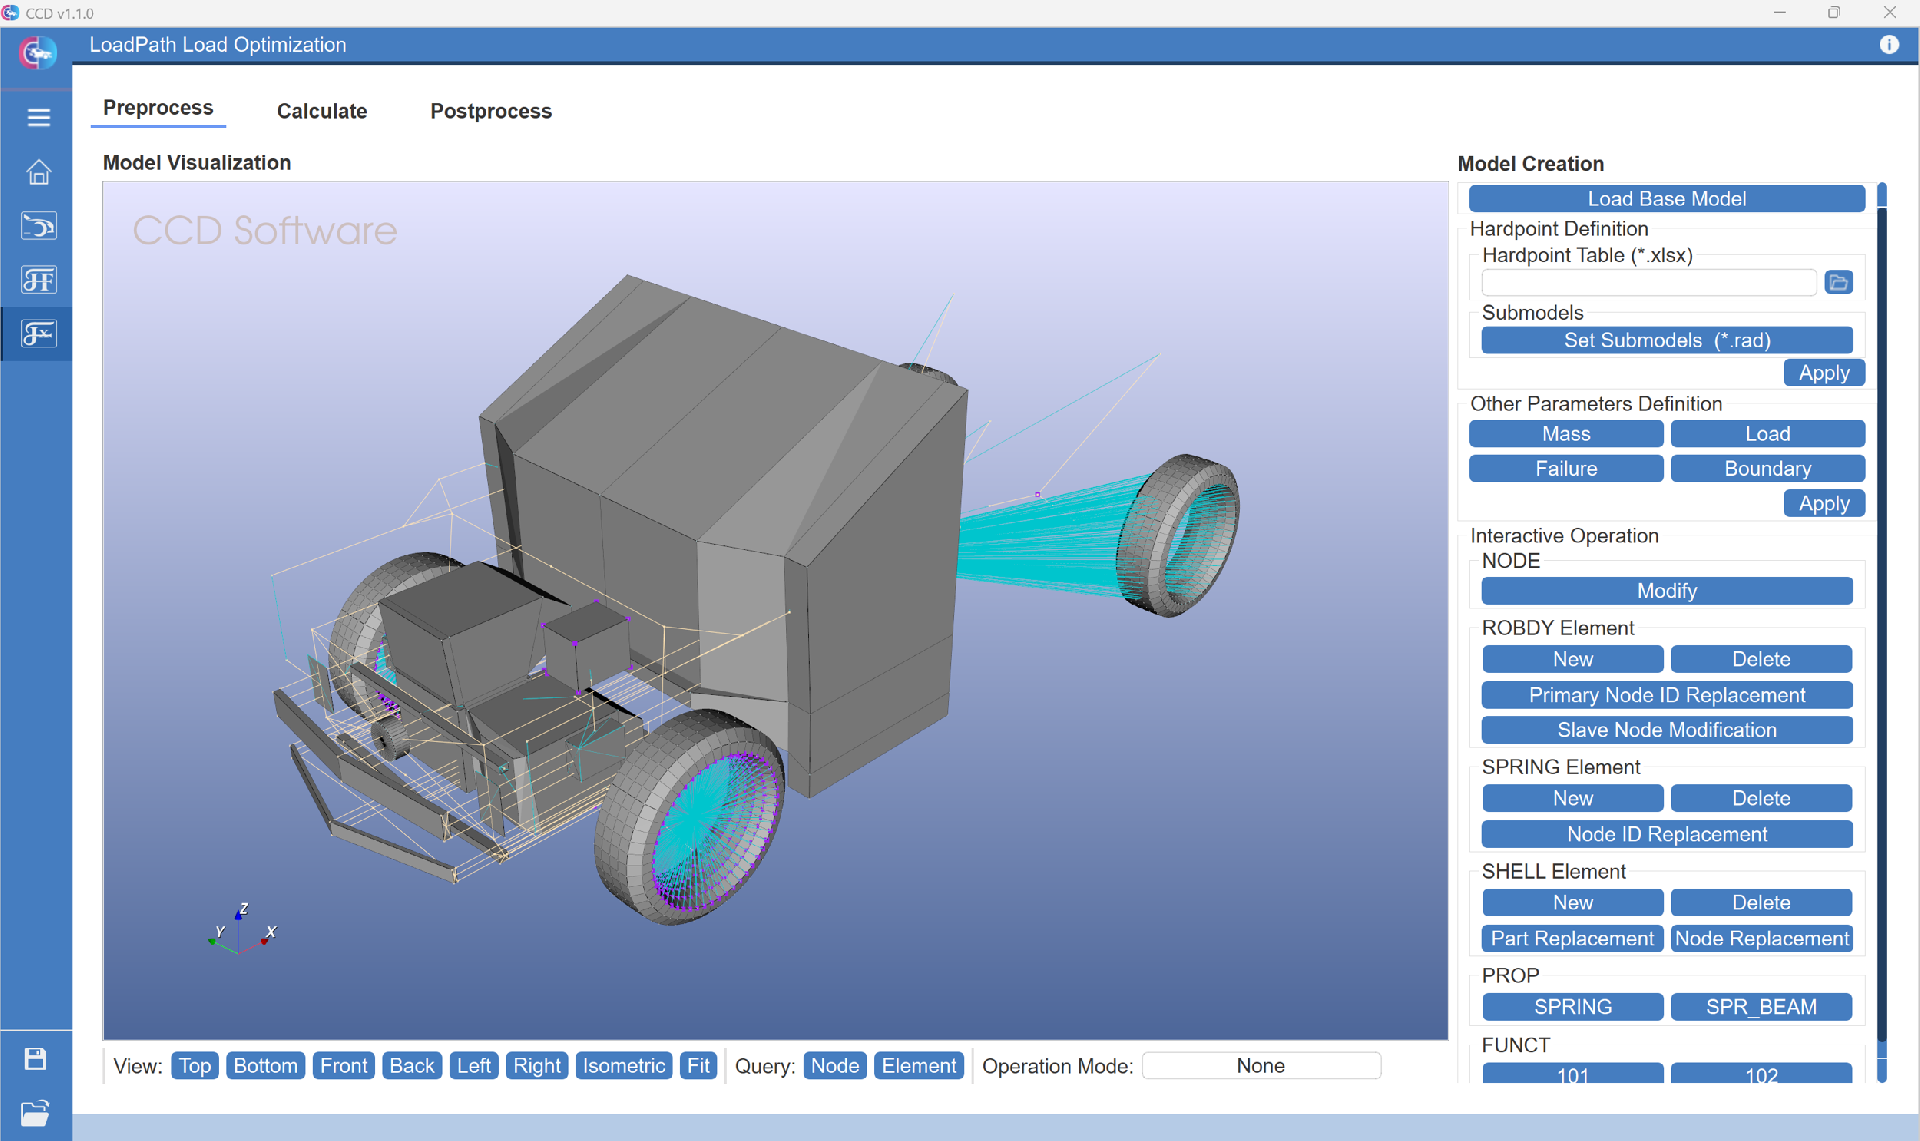Go to the Home page icon
Viewport: 1920px width, 1141px height.
coord(38,172)
